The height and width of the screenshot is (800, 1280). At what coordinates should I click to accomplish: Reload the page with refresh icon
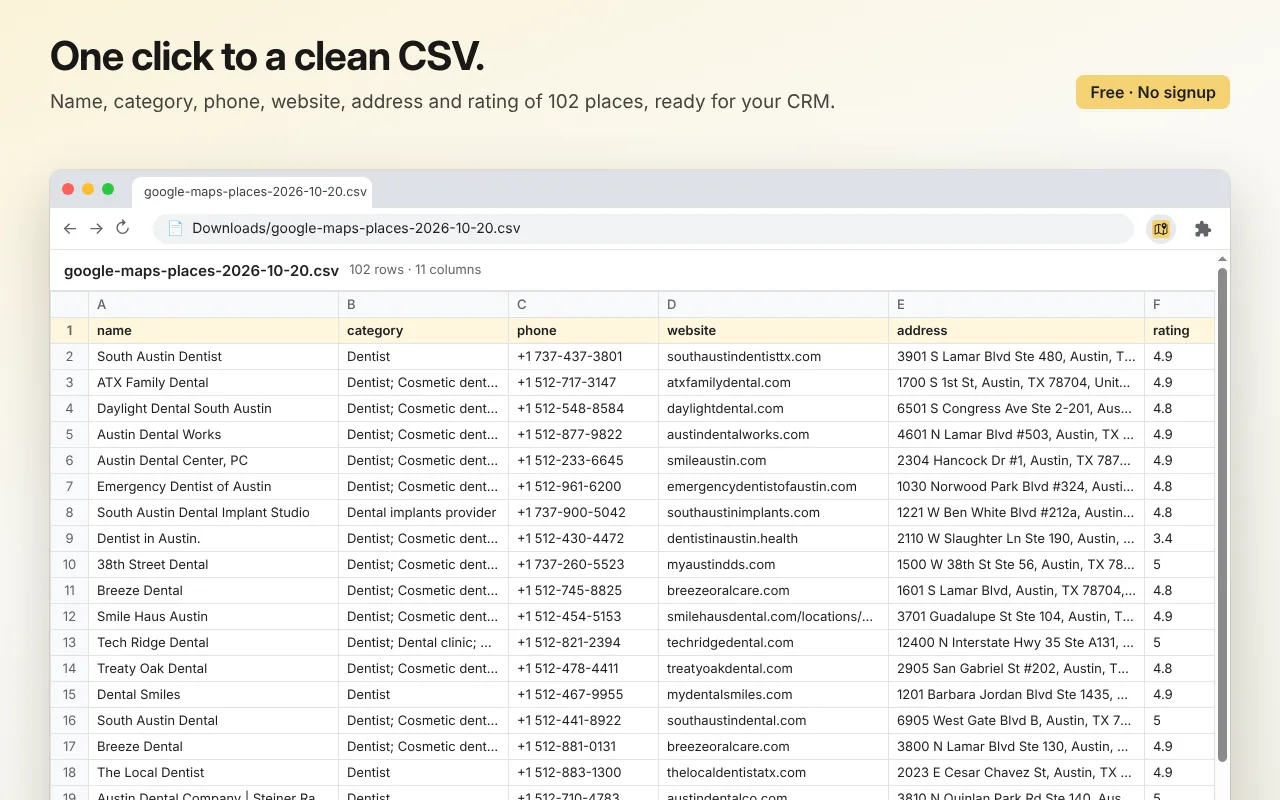tap(123, 228)
